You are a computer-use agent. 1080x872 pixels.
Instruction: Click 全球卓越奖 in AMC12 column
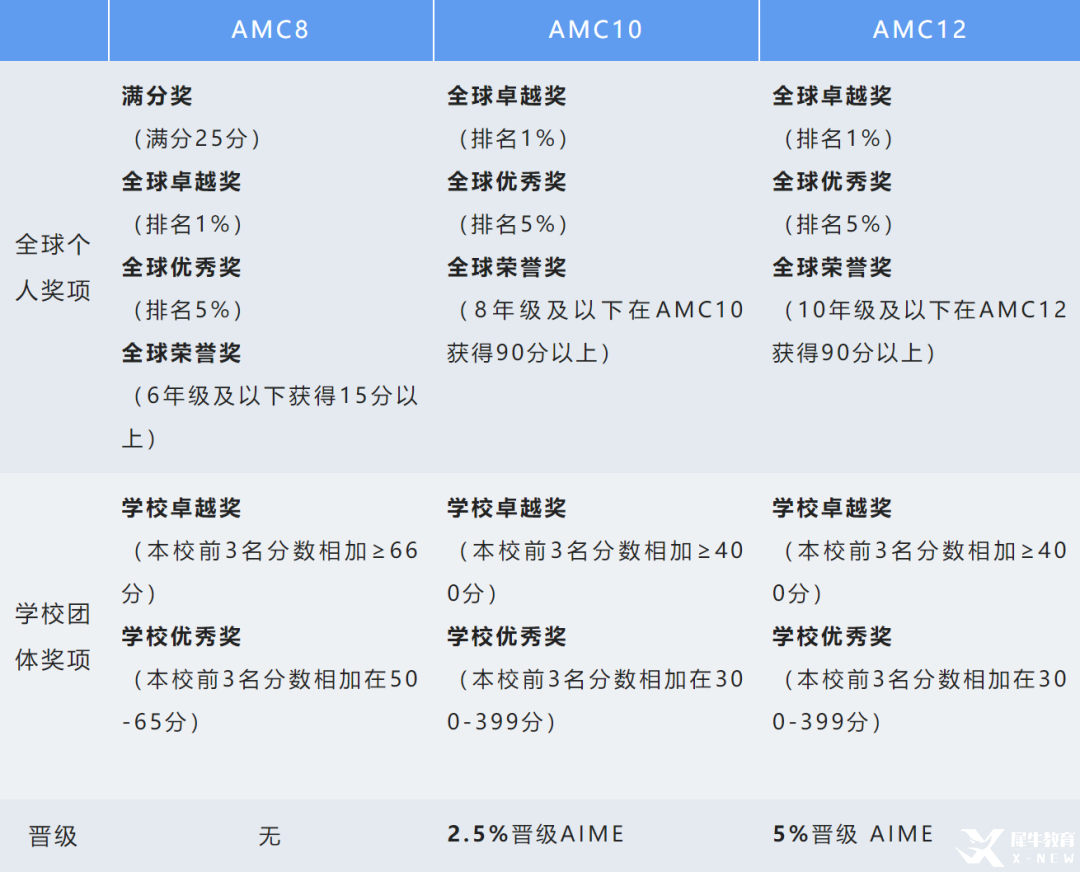click(x=831, y=96)
